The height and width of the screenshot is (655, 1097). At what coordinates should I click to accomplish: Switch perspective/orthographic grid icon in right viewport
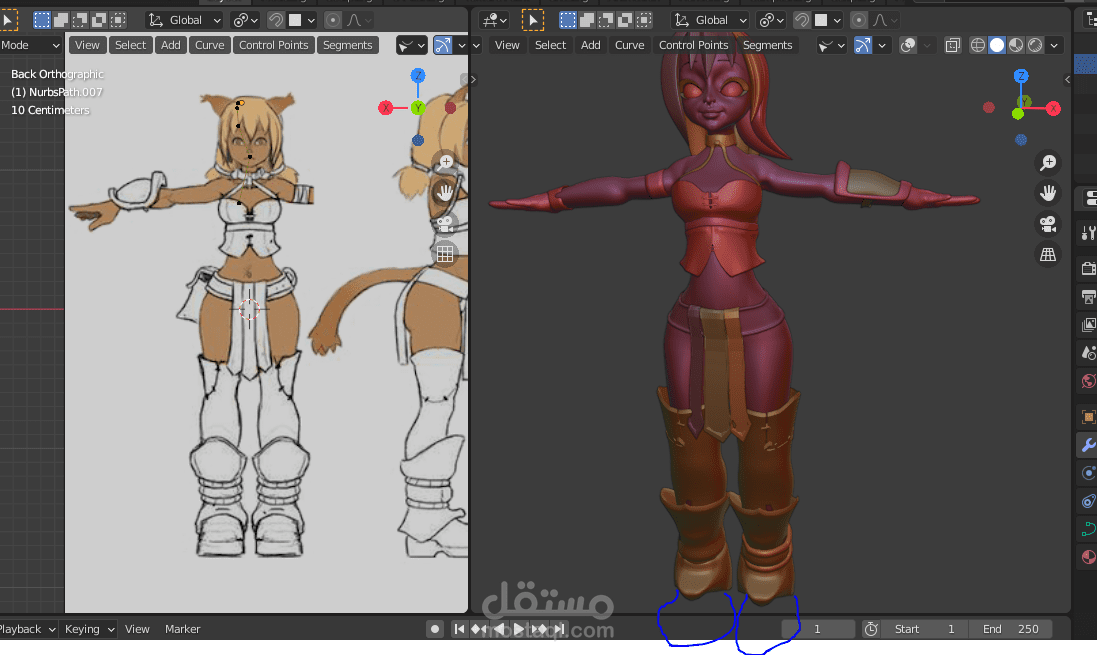coord(1048,255)
